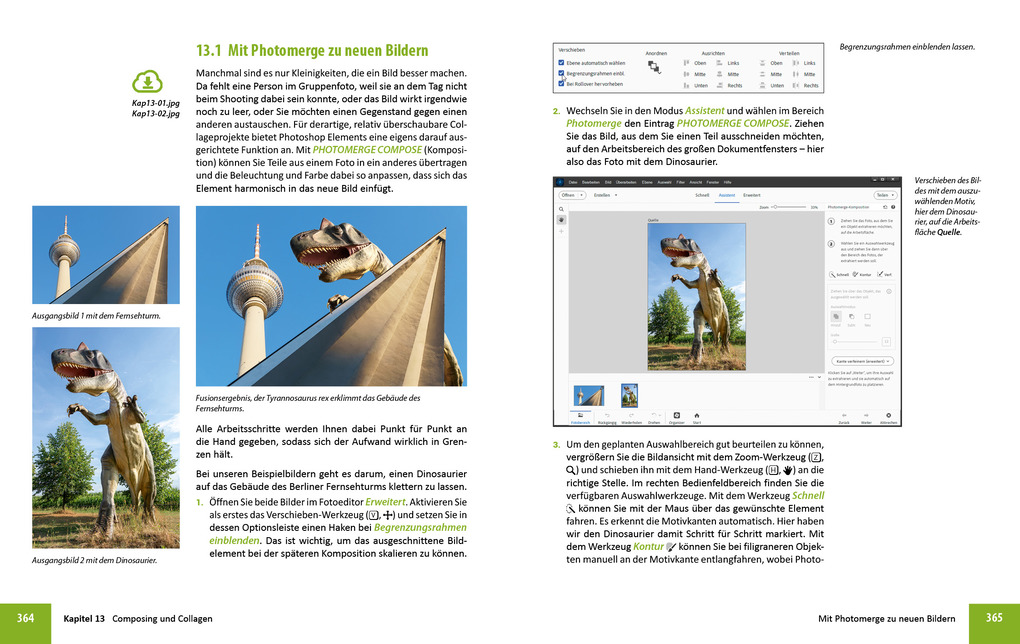Click the share icon beside panel help
This screenshot has width=1020, height=644.
tap(885, 207)
